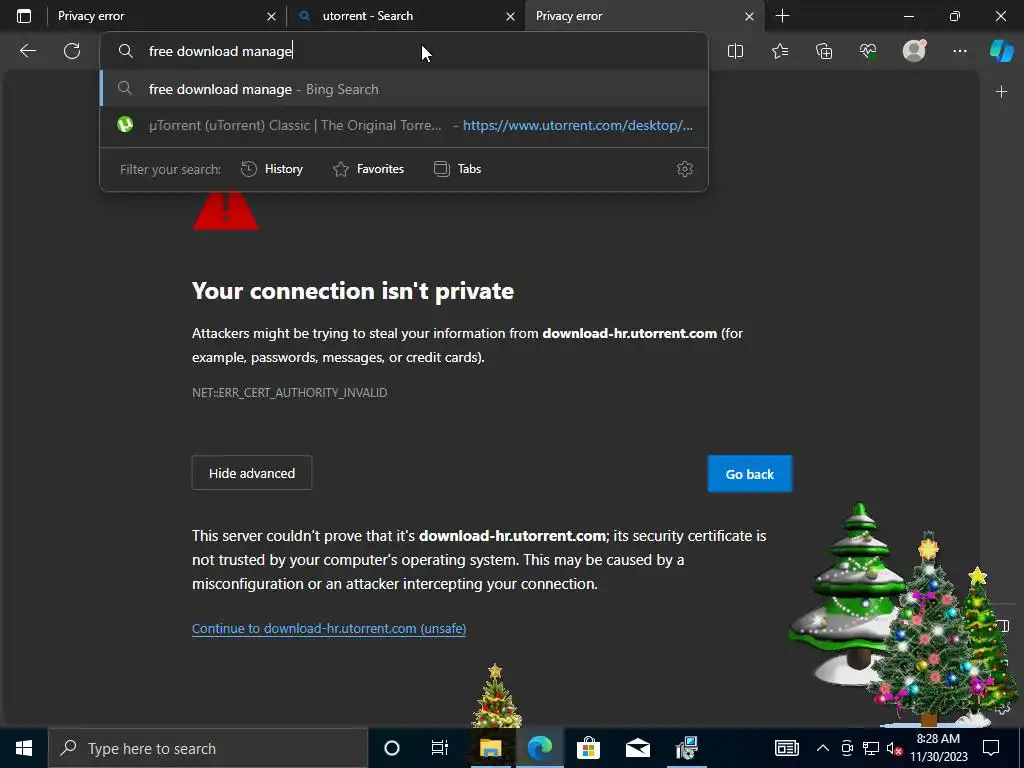Open the Windows Start menu
Viewport: 1024px width, 768px height.
[24, 748]
